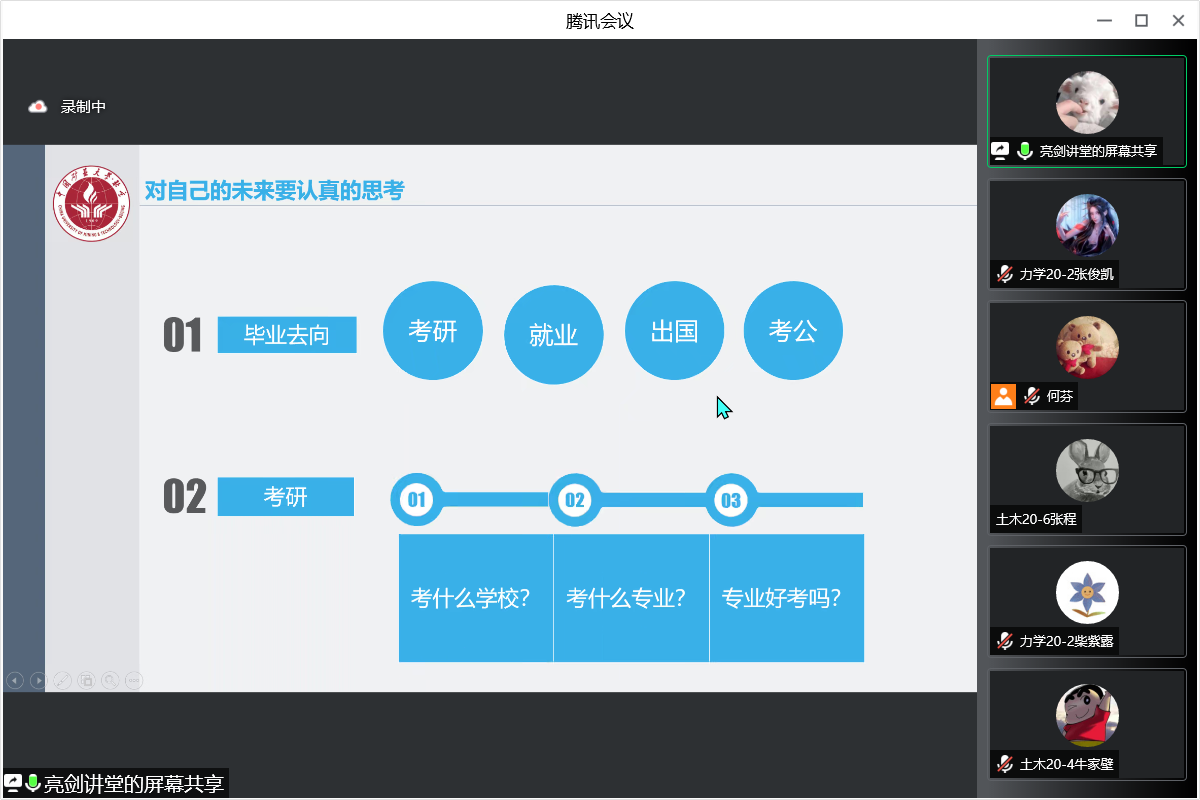Open the more options ellipsis on slide

tap(133, 680)
